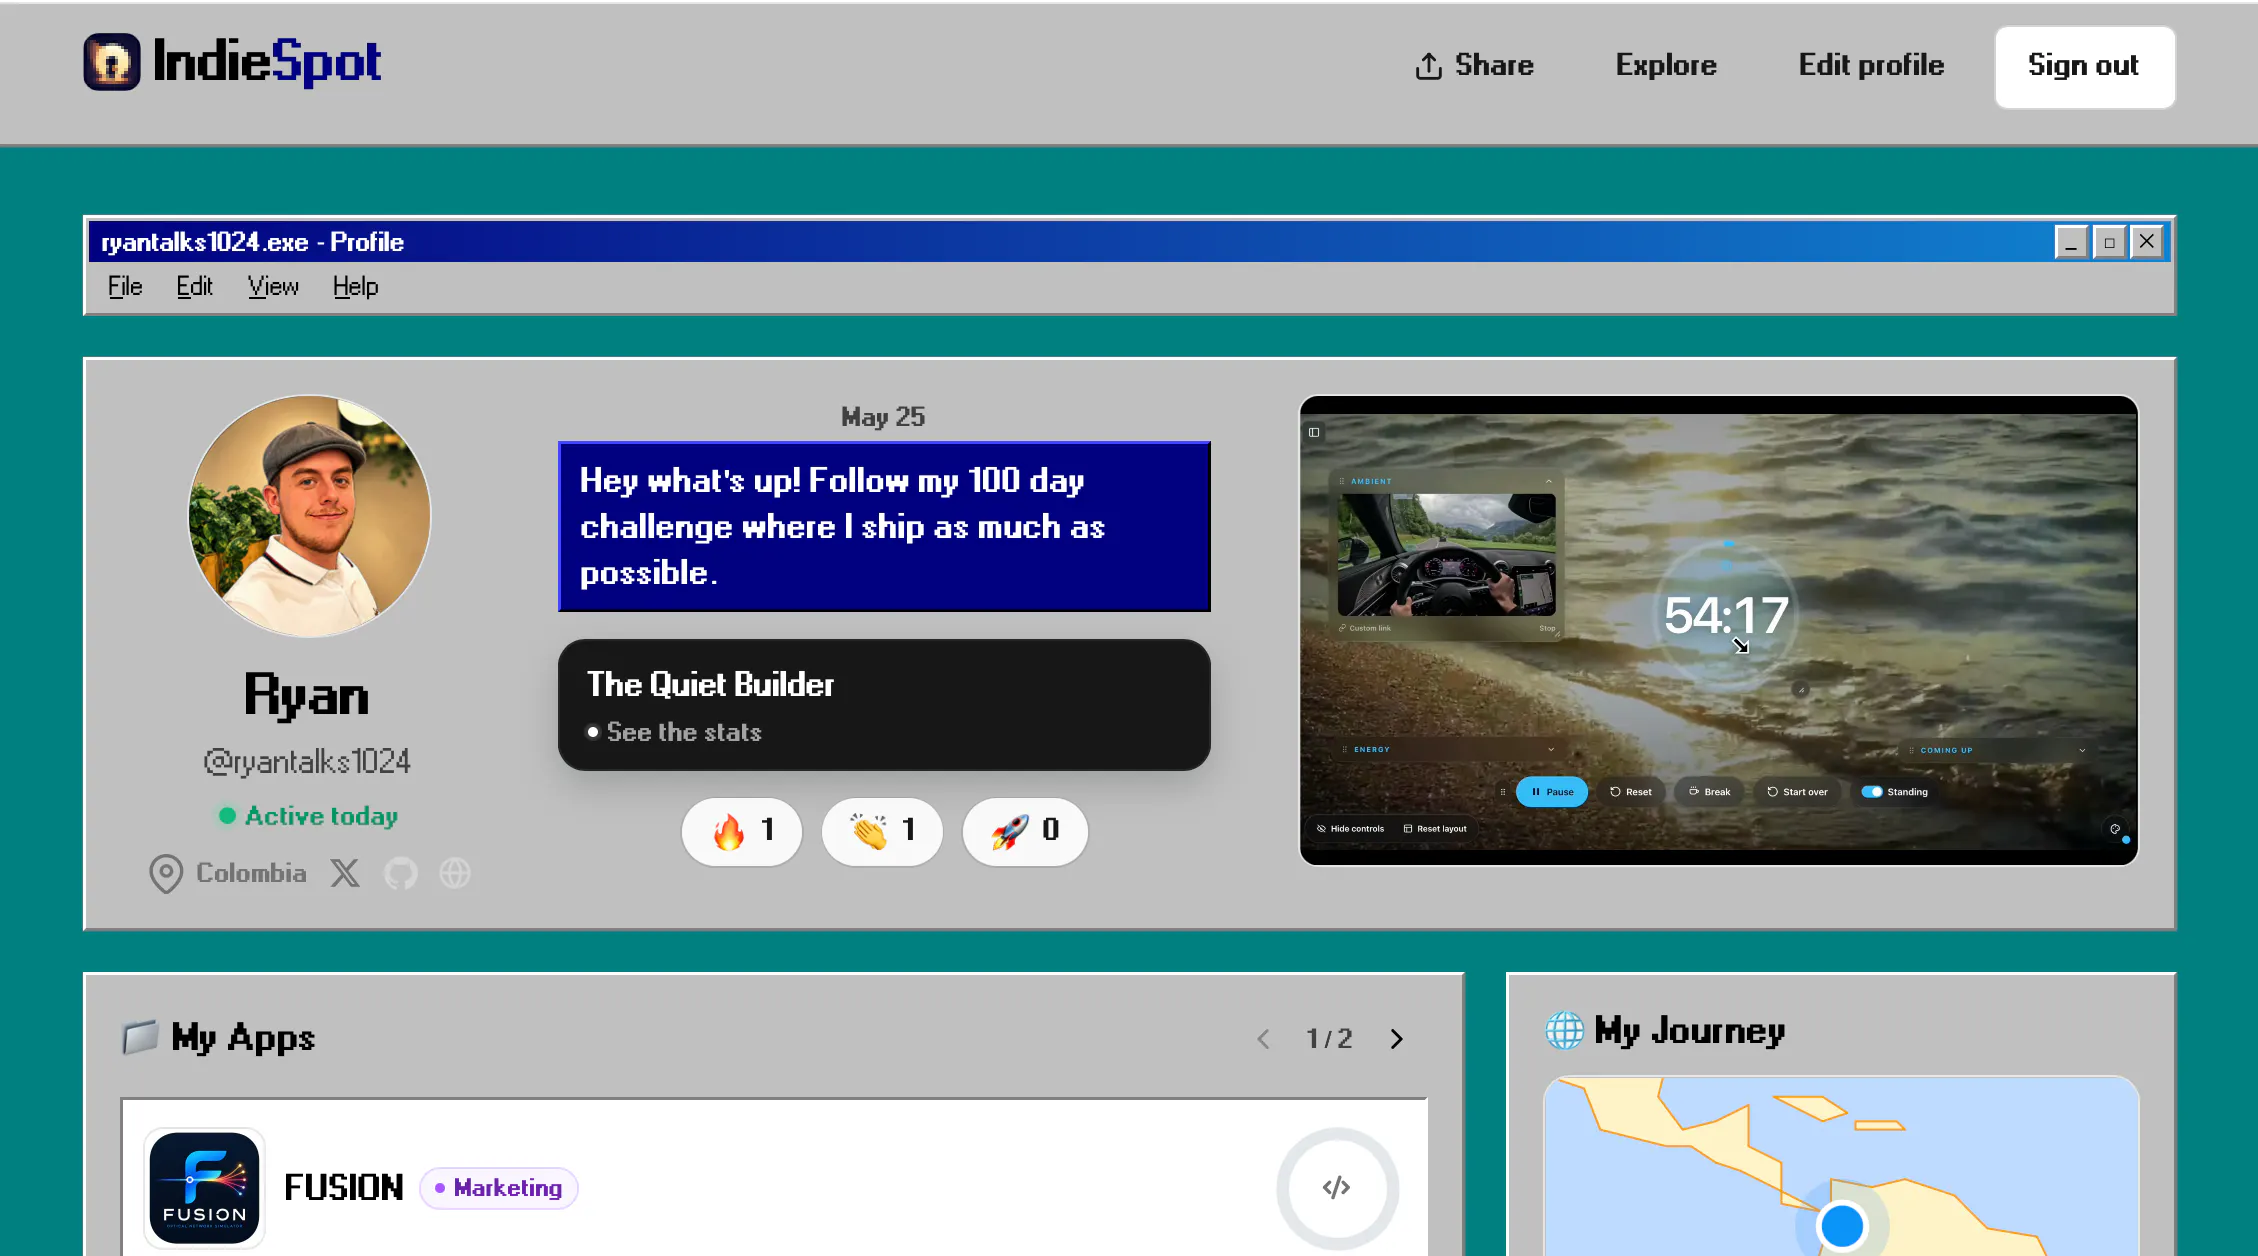Click the 1 / 2 page indicator
Viewport: 2258px width, 1256px height.
pos(1330,1039)
